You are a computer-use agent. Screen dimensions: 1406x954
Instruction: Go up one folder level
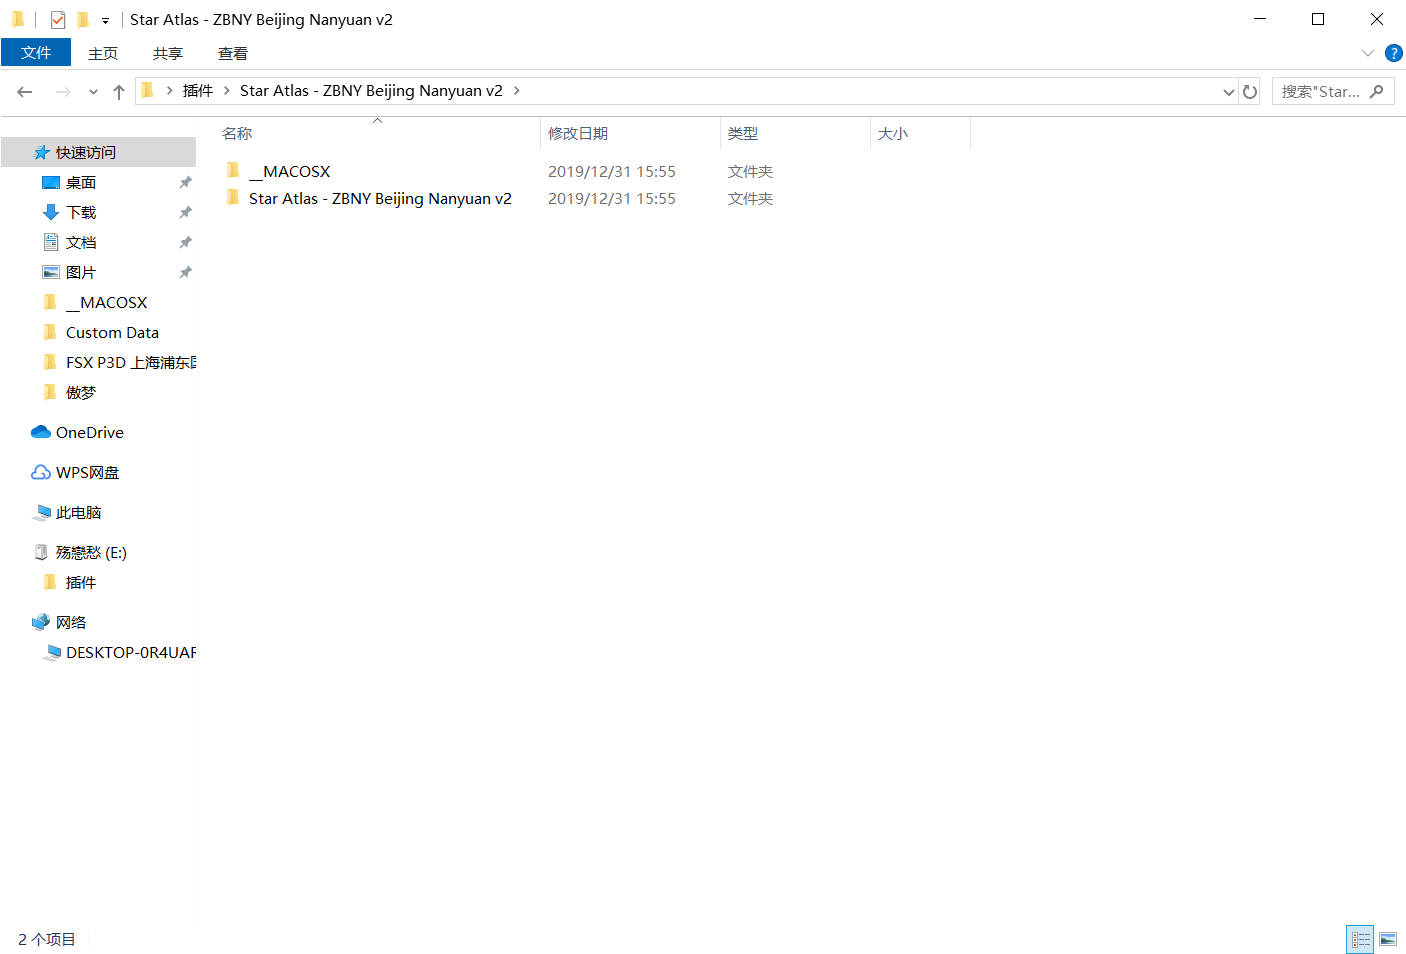coord(119,91)
